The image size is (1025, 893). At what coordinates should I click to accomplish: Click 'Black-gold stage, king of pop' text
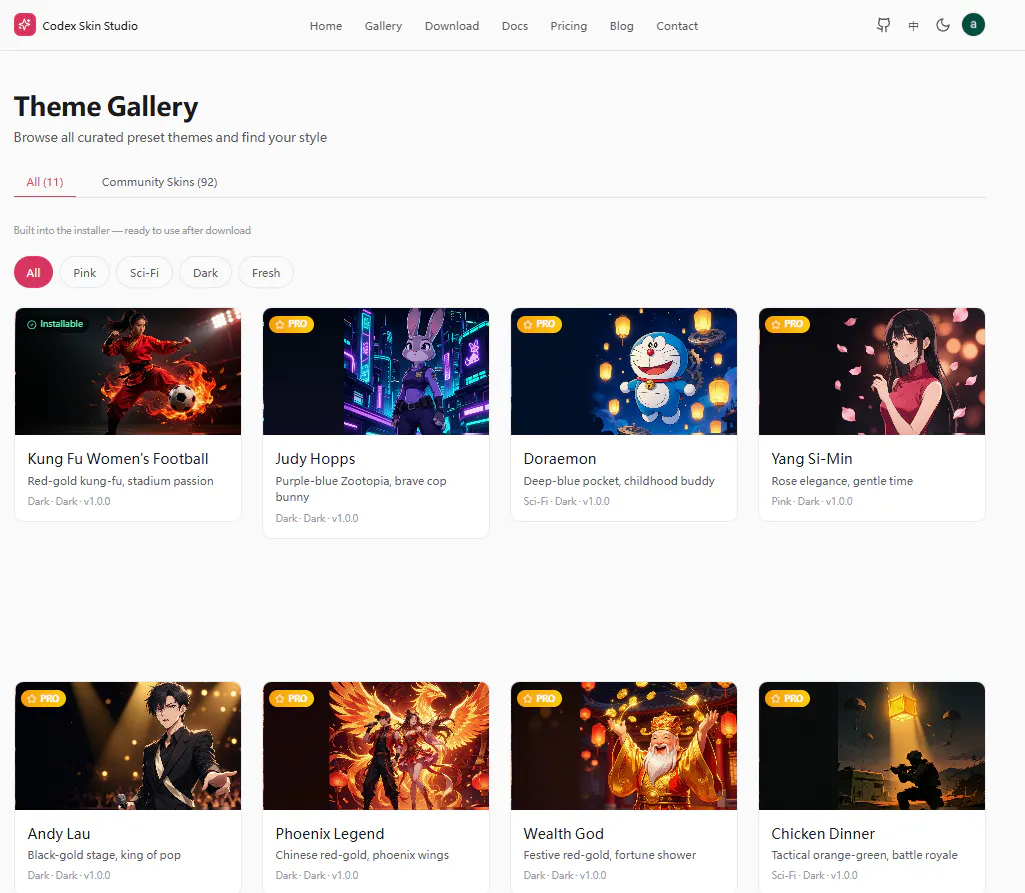tap(104, 855)
